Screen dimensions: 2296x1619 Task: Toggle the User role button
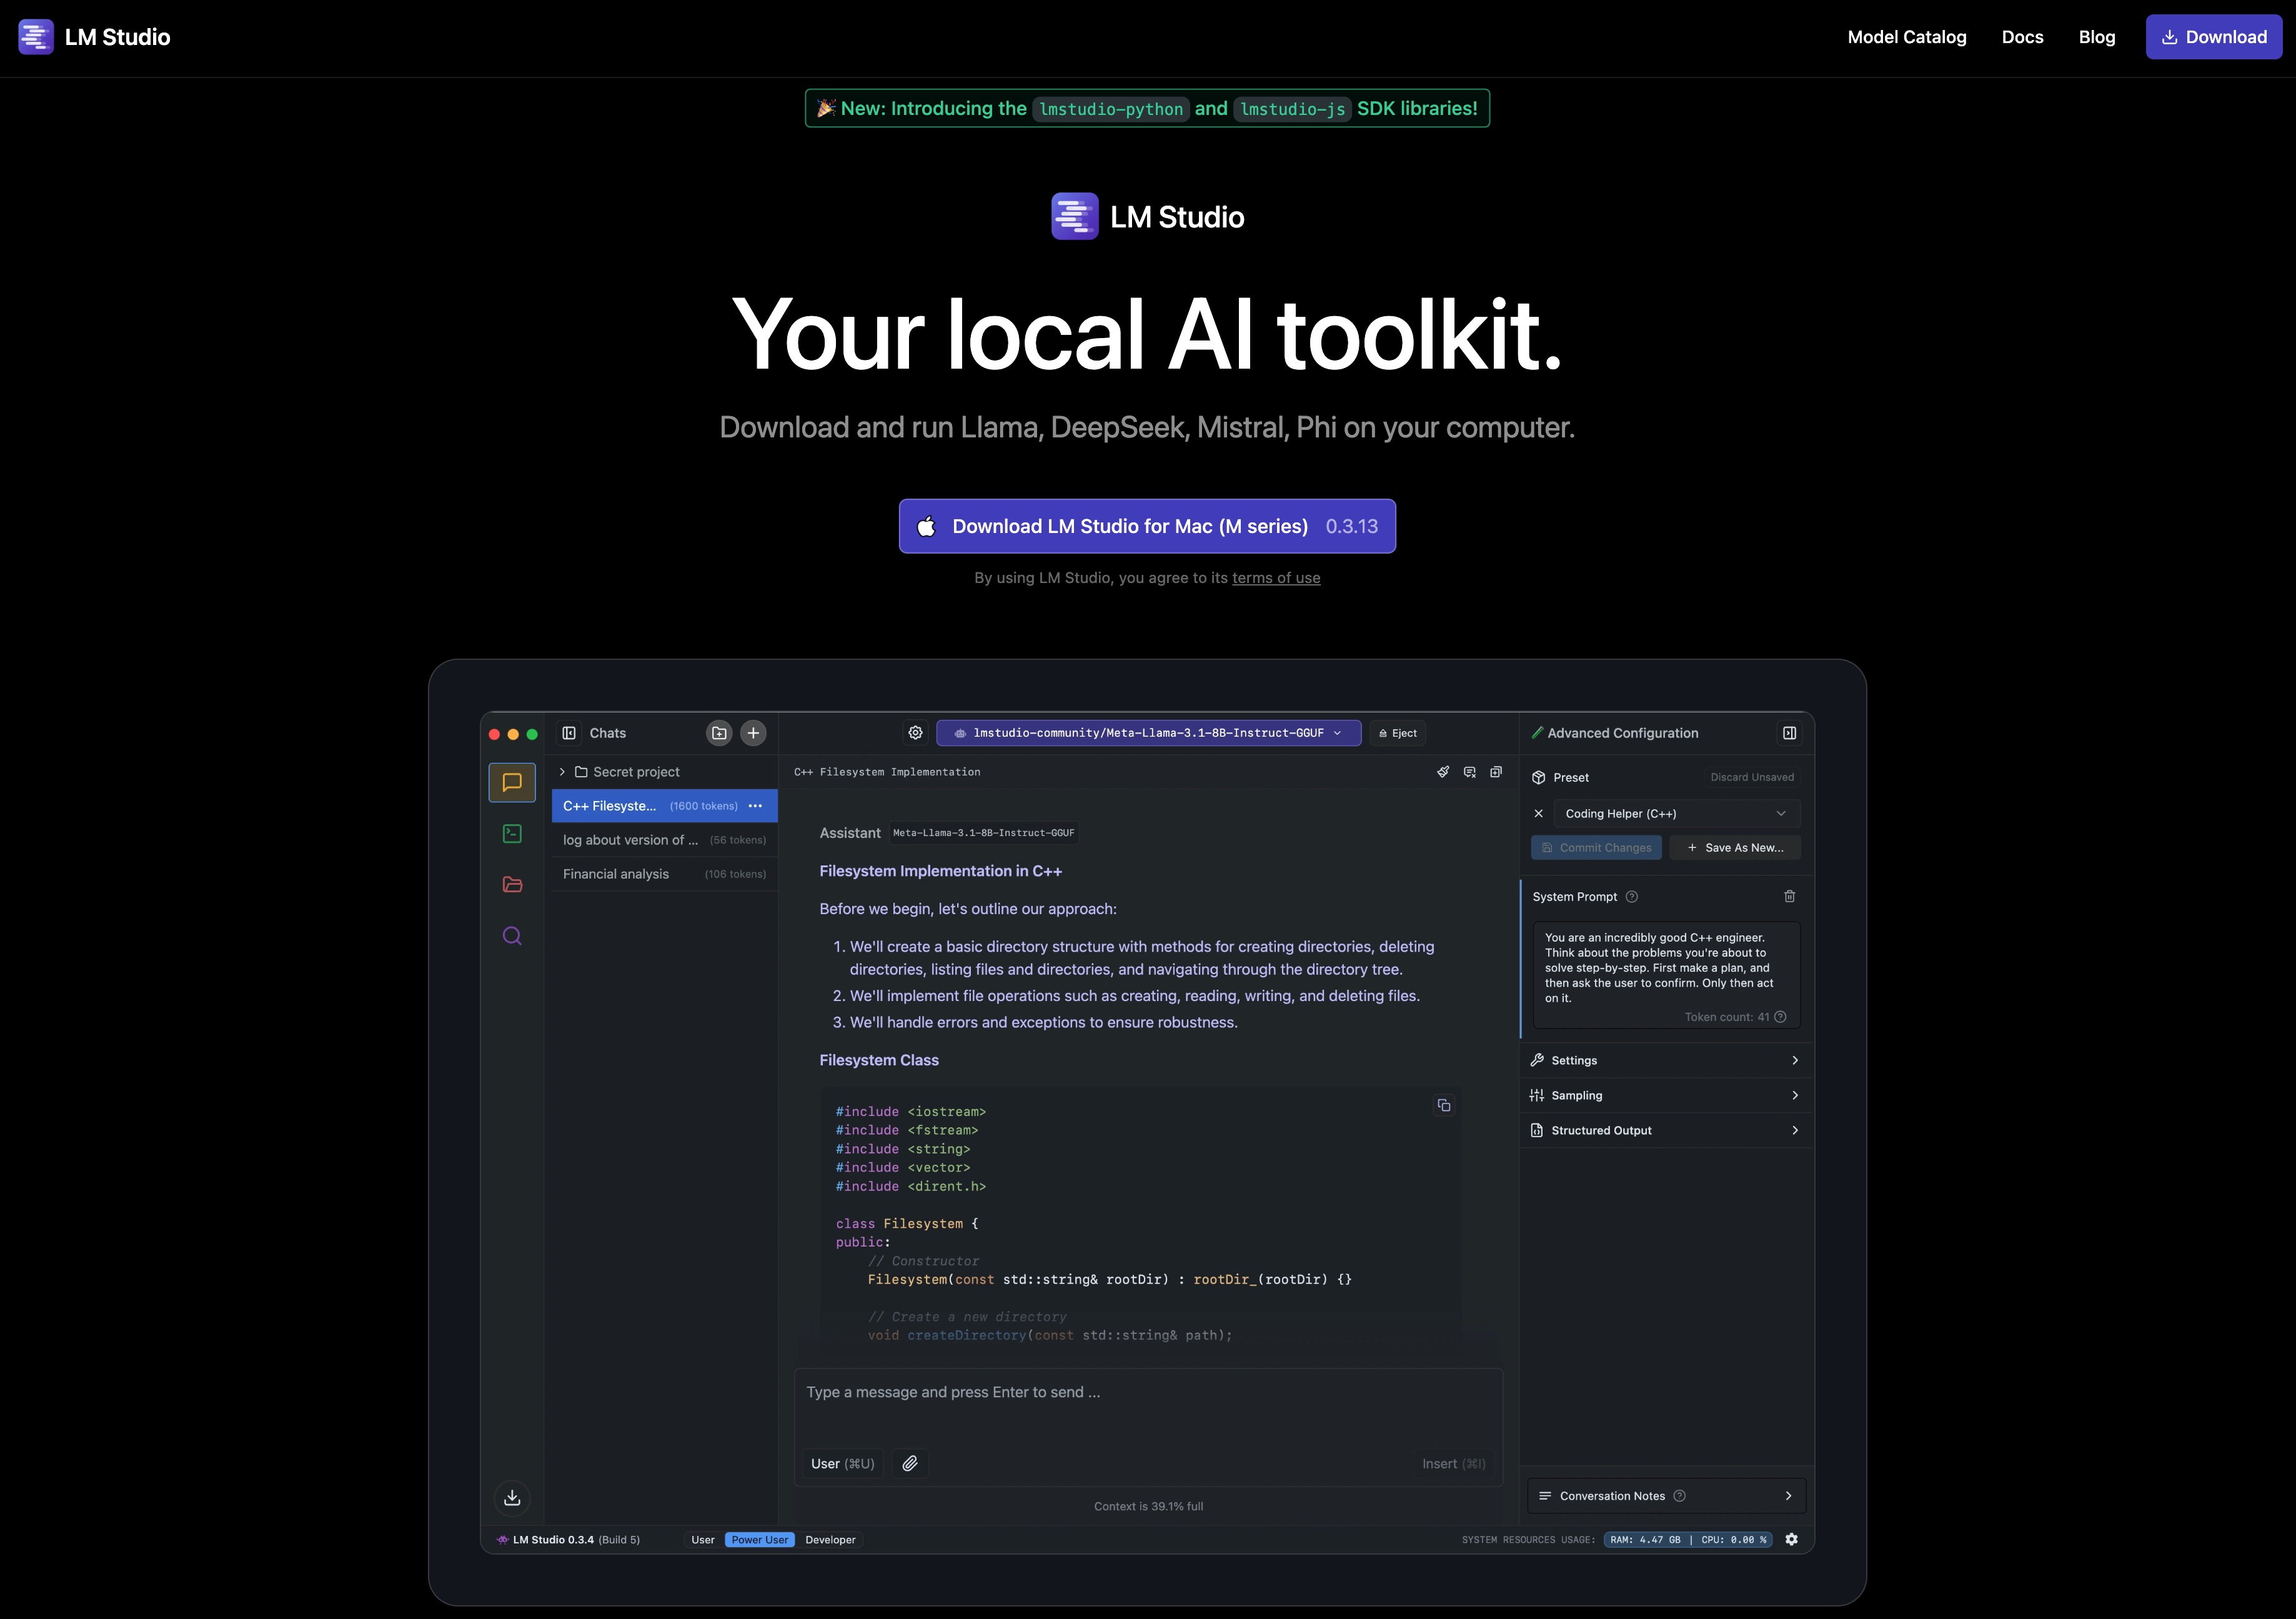click(843, 1463)
